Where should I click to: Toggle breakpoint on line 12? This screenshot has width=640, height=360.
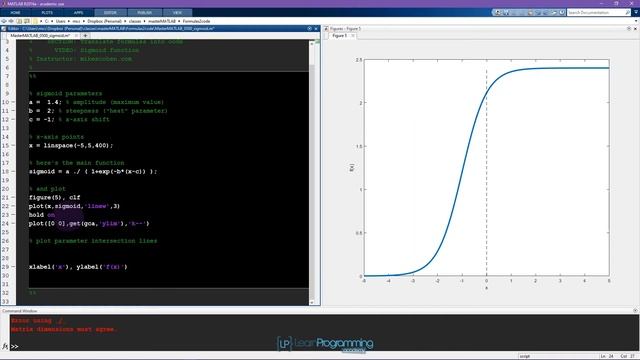point(13,120)
